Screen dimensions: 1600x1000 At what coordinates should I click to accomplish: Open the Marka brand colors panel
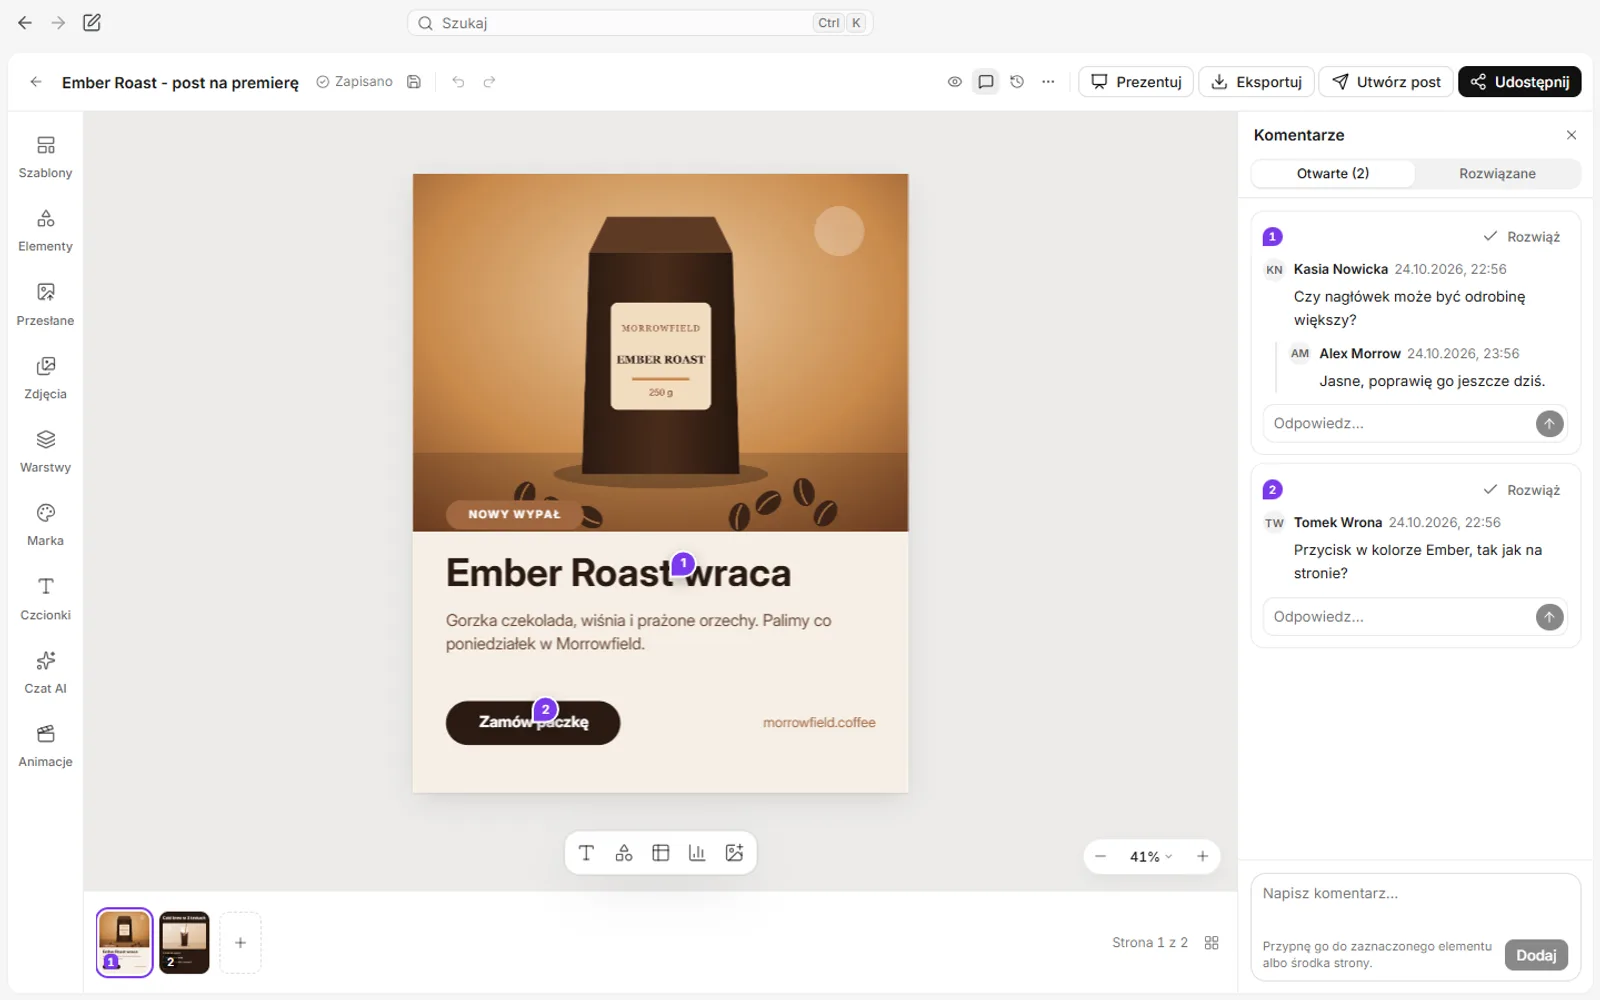coord(45,526)
